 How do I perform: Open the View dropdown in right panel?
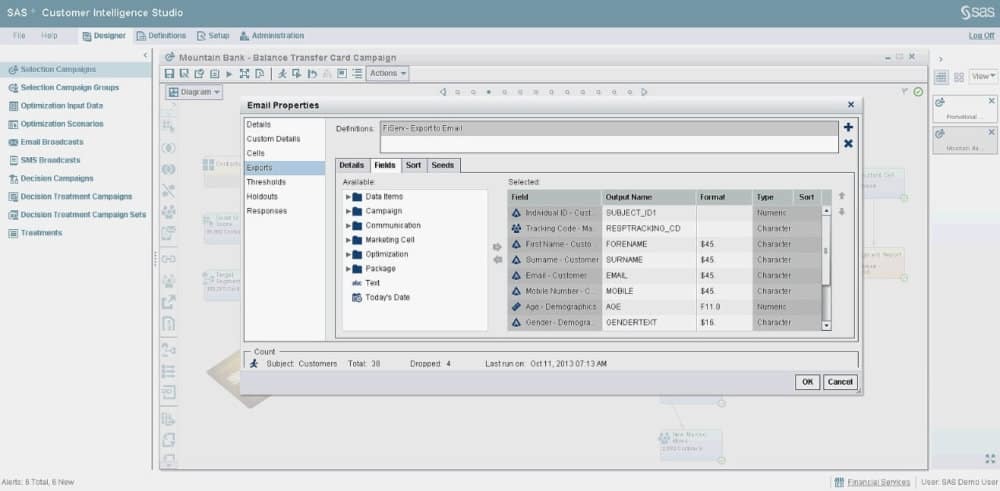pyautogui.click(x=982, y=76)
